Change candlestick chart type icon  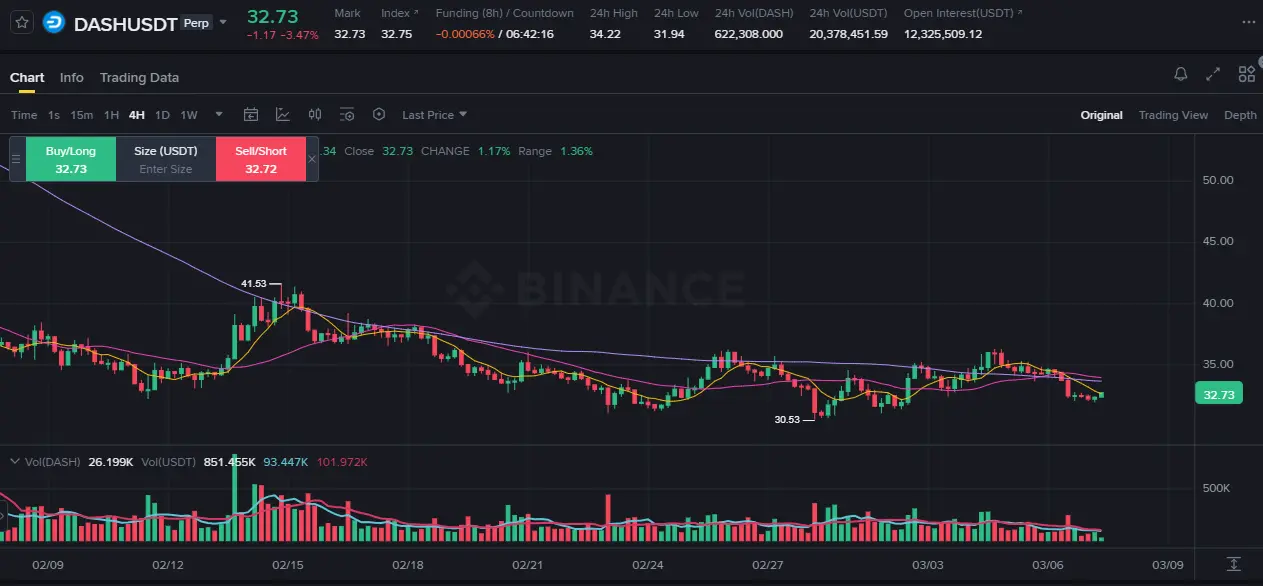[315, 115]
